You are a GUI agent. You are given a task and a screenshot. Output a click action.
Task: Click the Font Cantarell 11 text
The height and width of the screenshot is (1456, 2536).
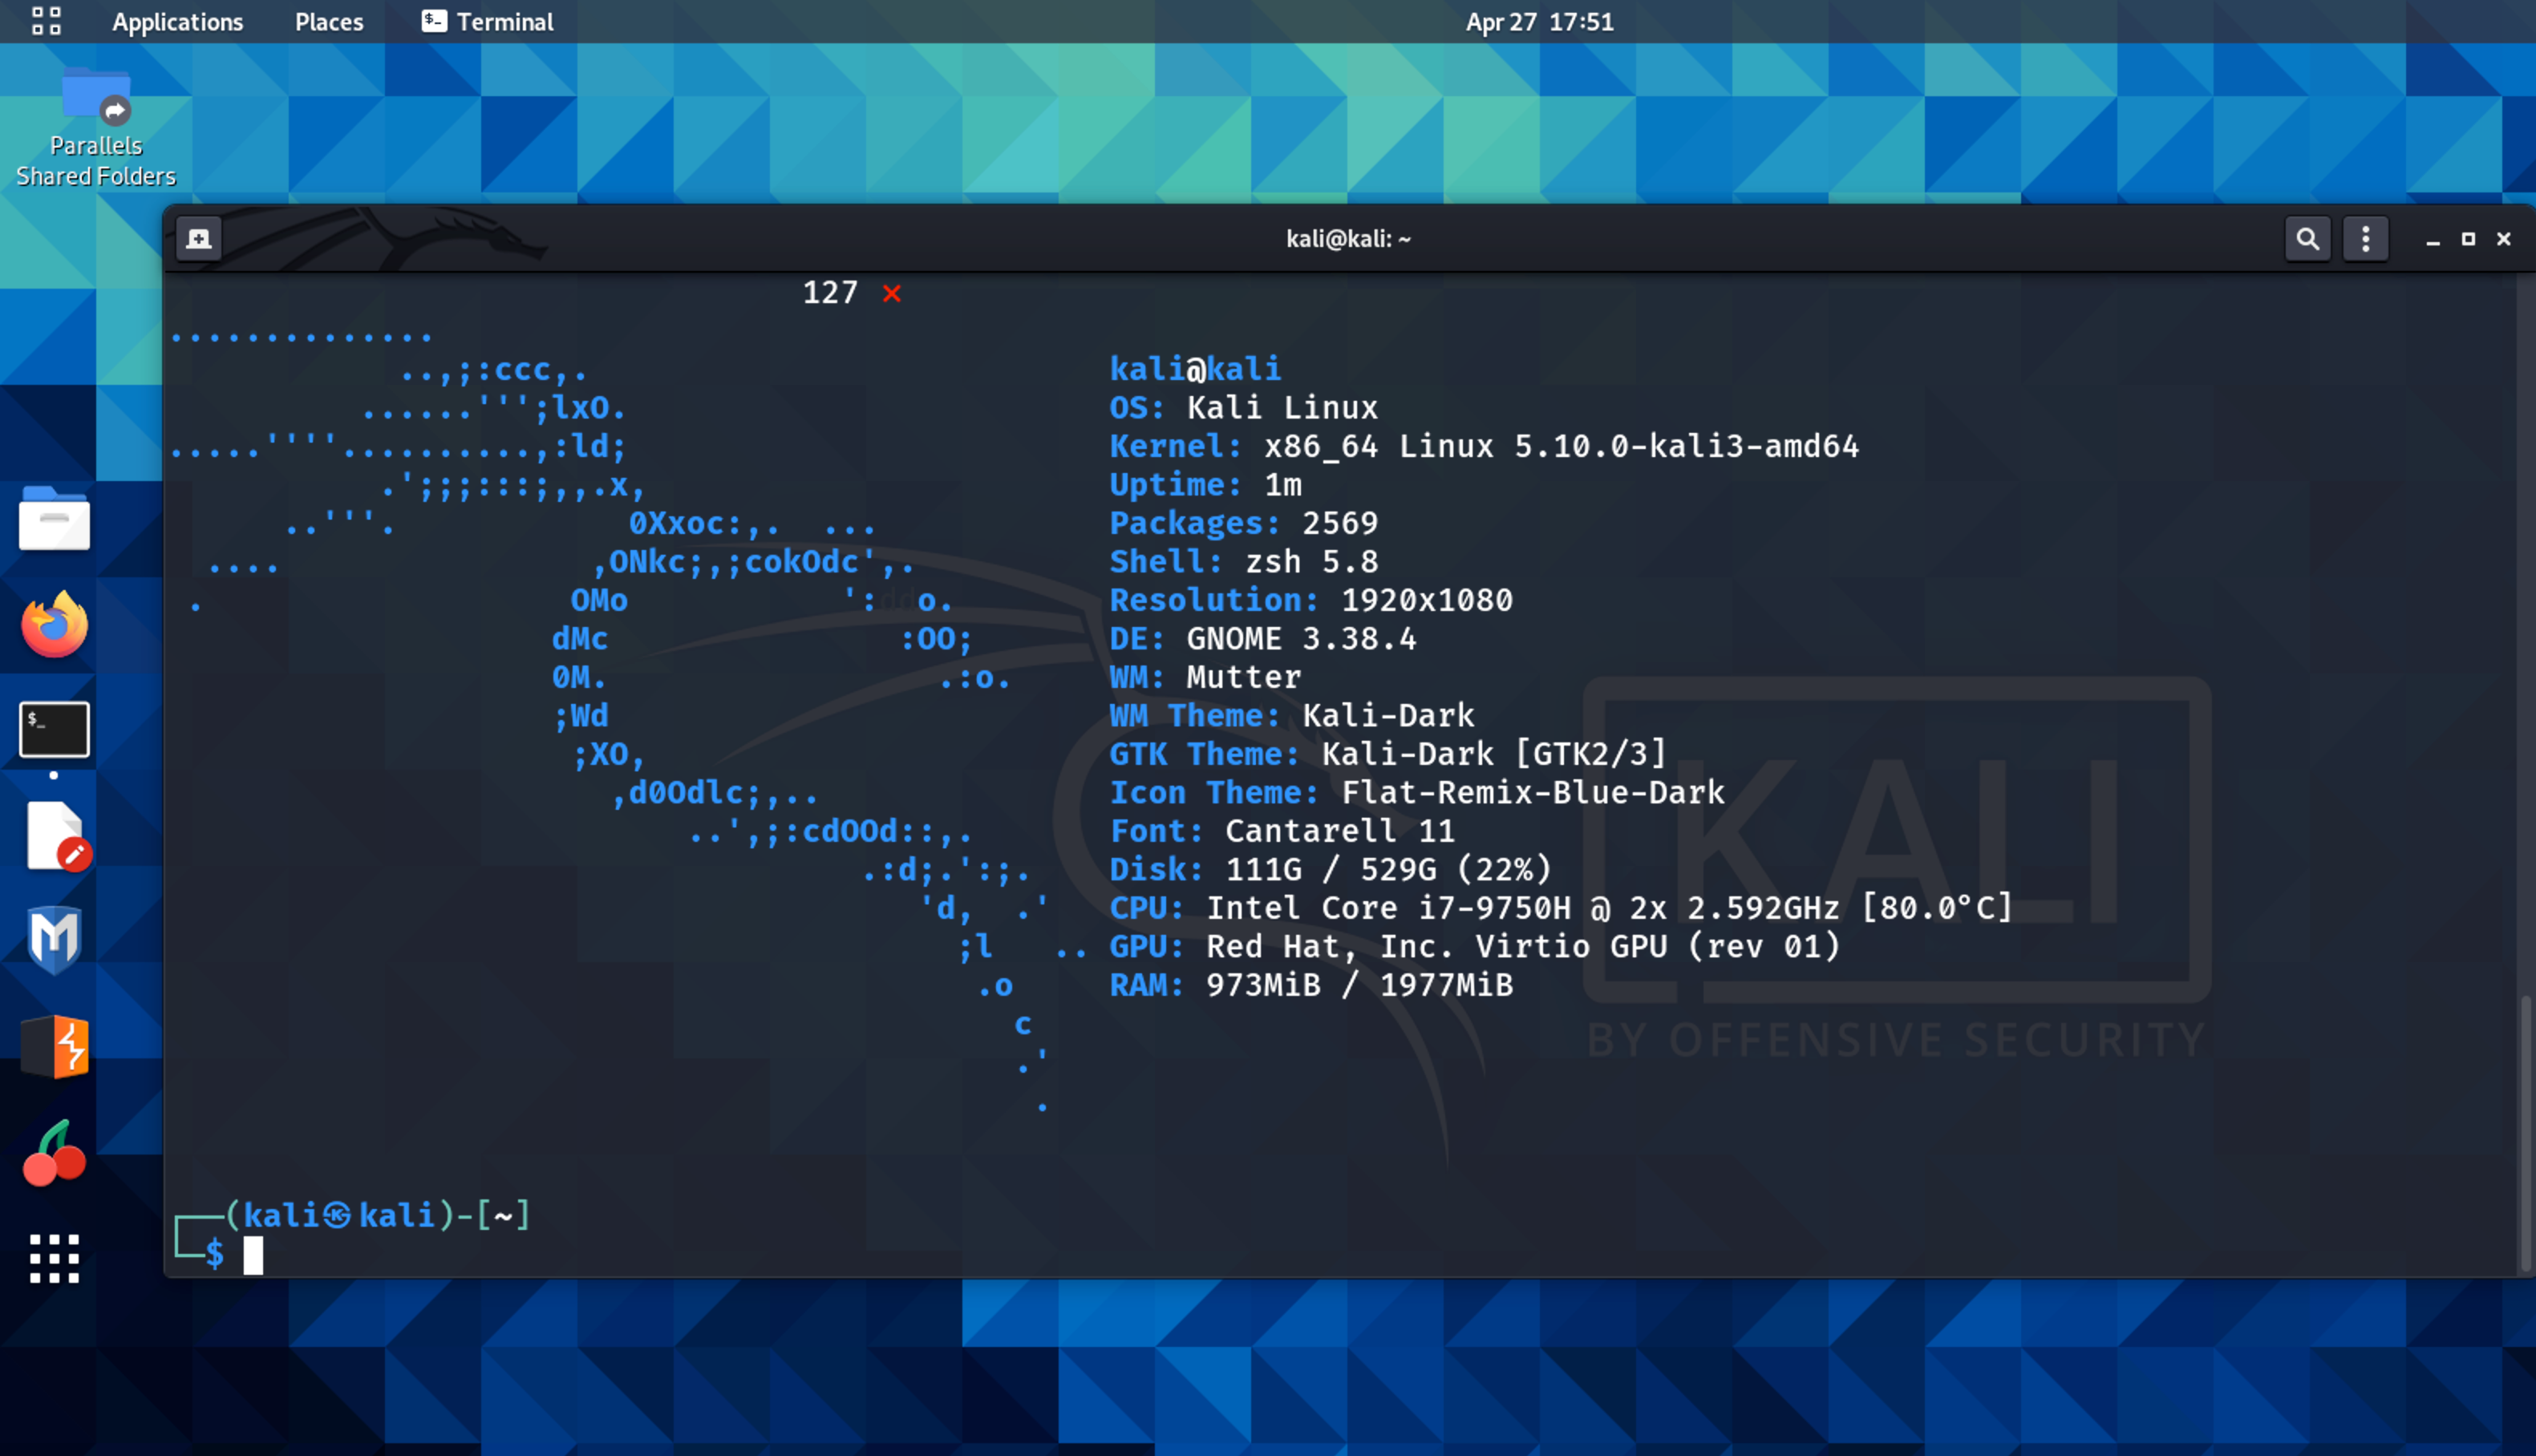coord(1282,831)
